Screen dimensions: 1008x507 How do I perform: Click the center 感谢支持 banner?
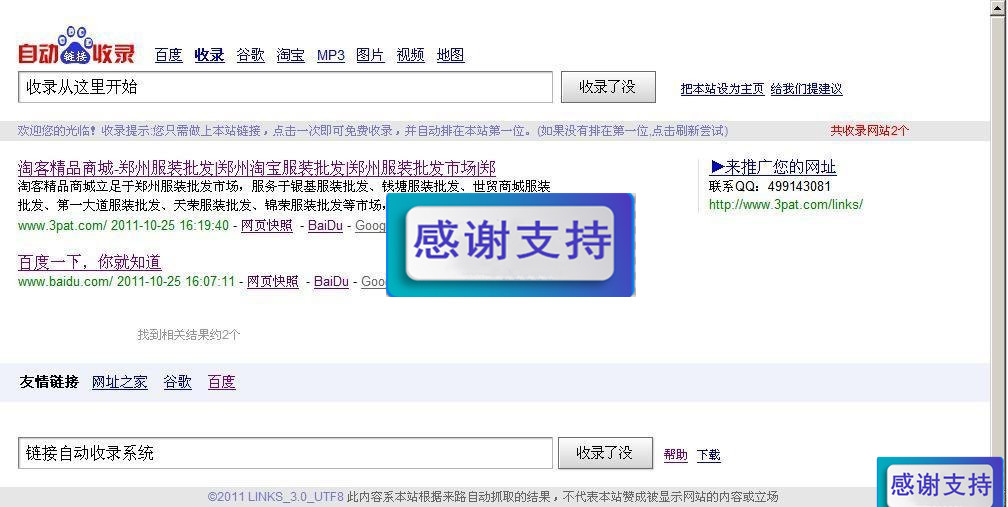(x=510, y=244)
